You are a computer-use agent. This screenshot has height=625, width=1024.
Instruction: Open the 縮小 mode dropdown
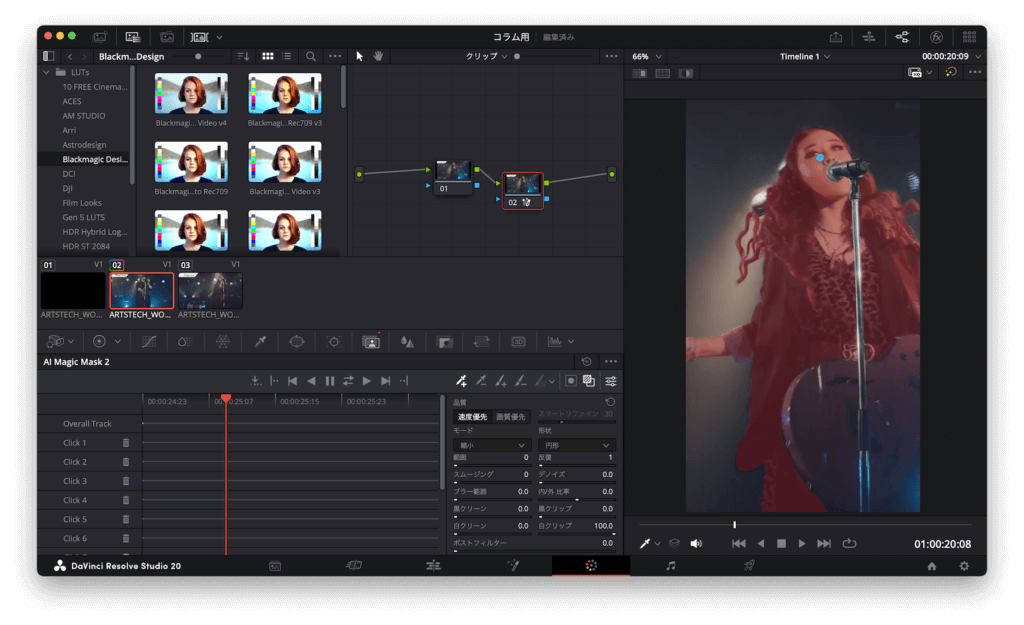coord(490,445)
